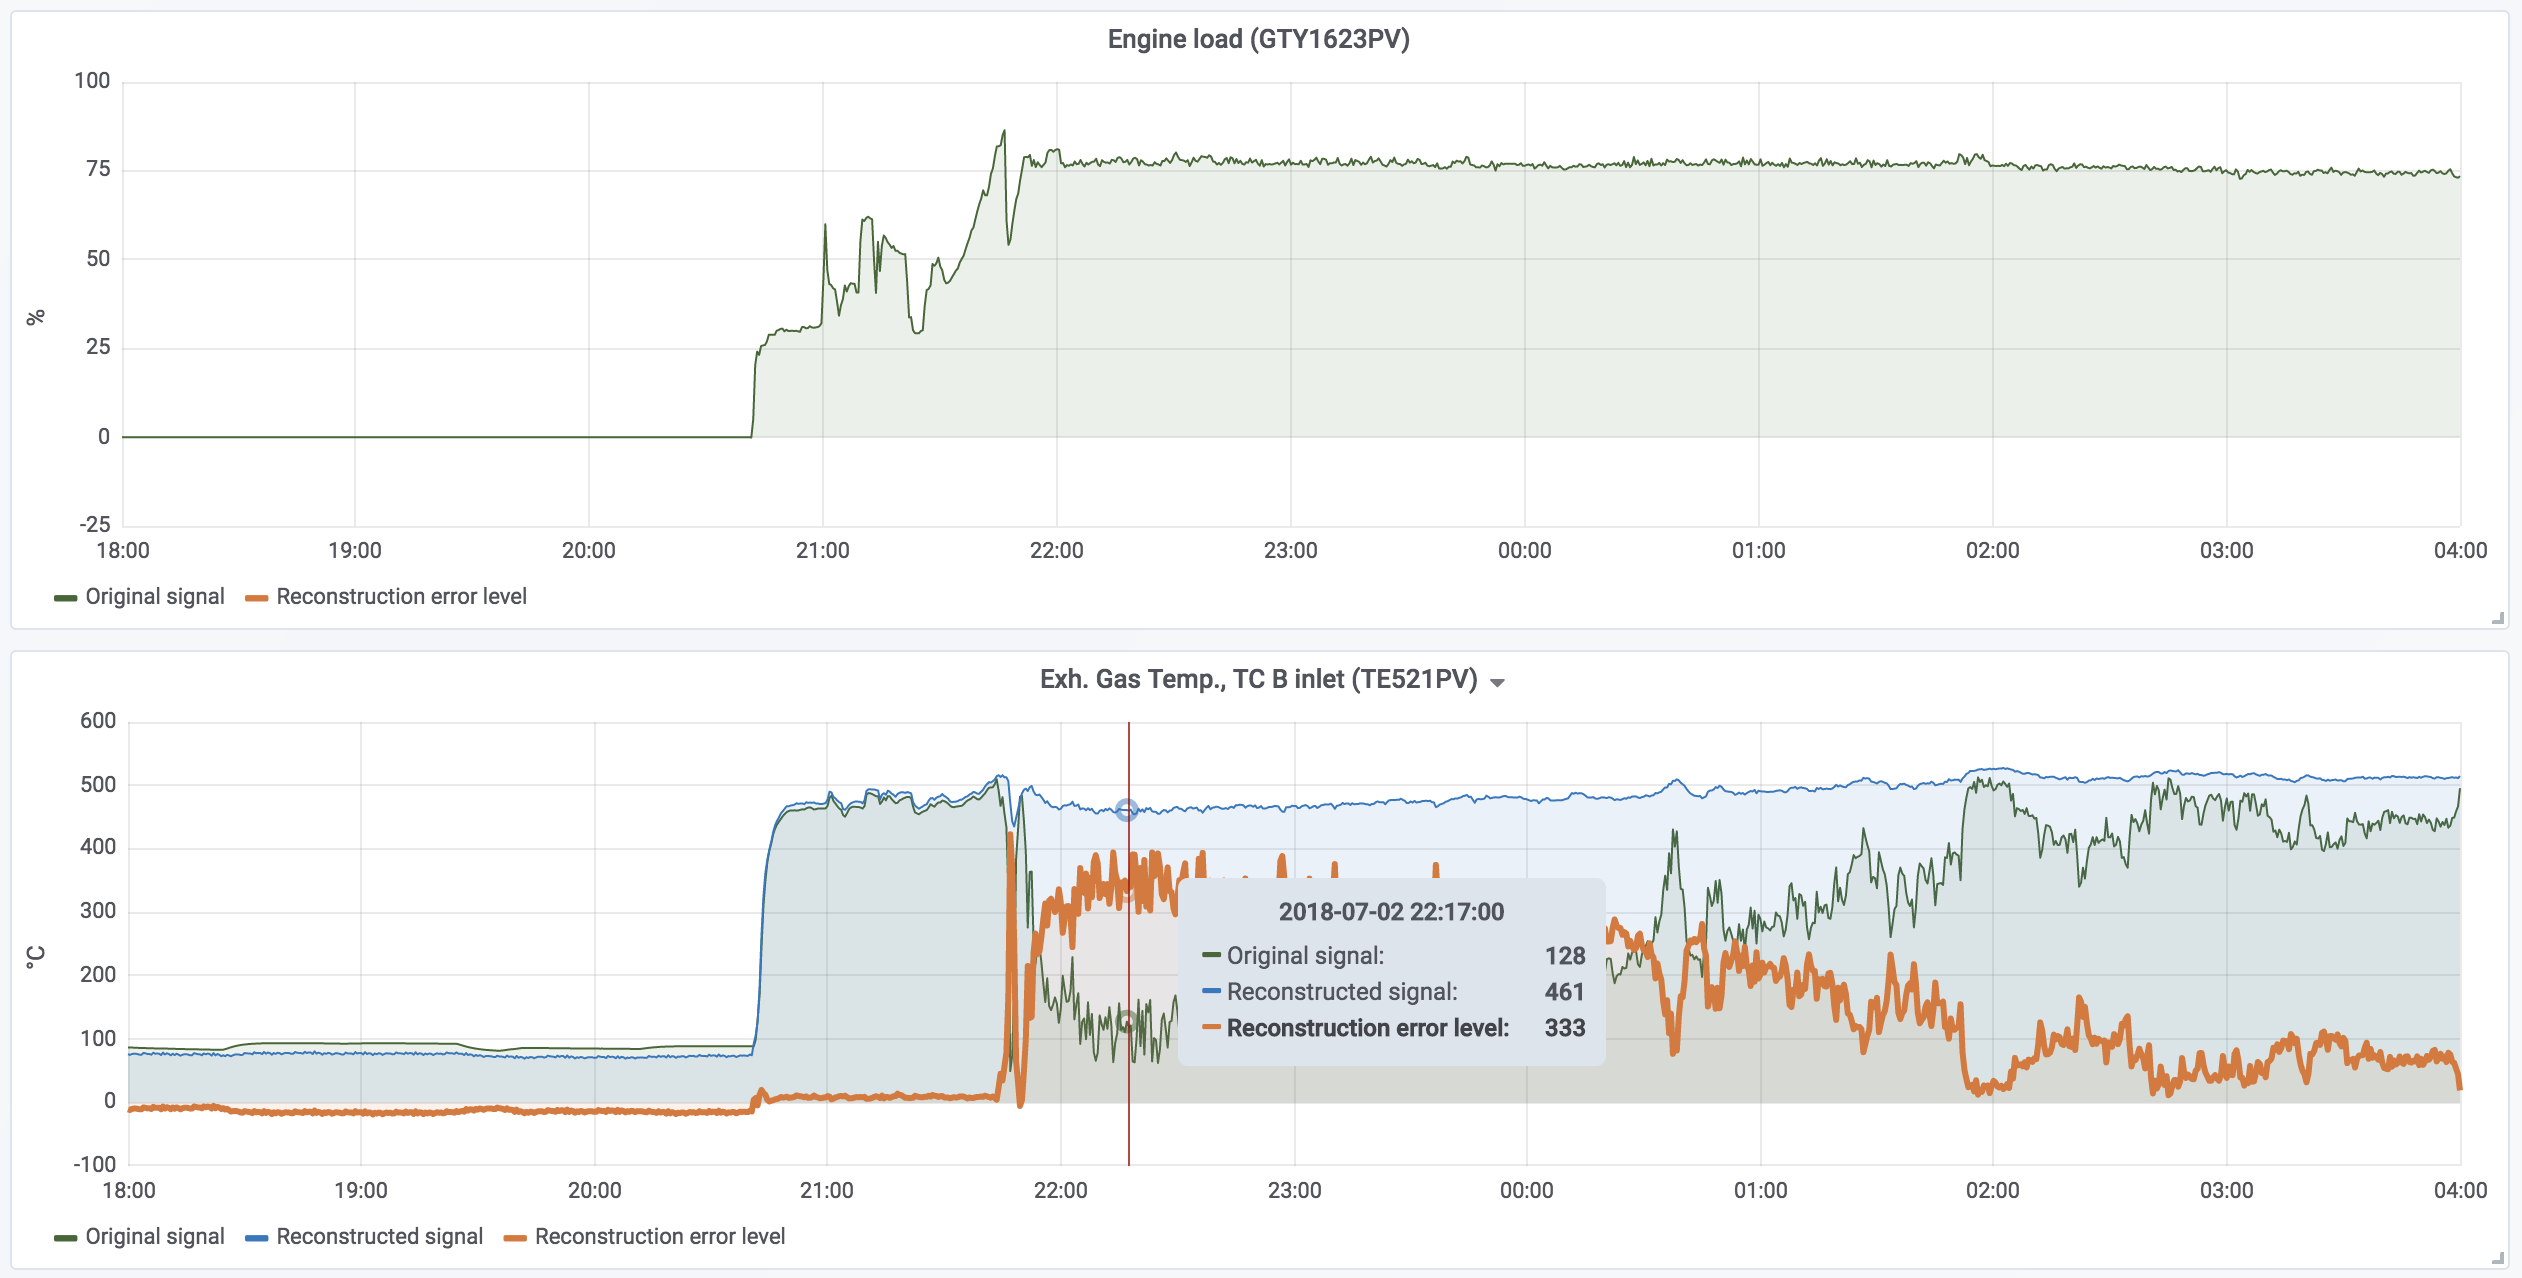Toggle Reconstruction error level in the bottom panel legend
The height and width of the screenshot is (1278, 2522).
point(659,1237)
